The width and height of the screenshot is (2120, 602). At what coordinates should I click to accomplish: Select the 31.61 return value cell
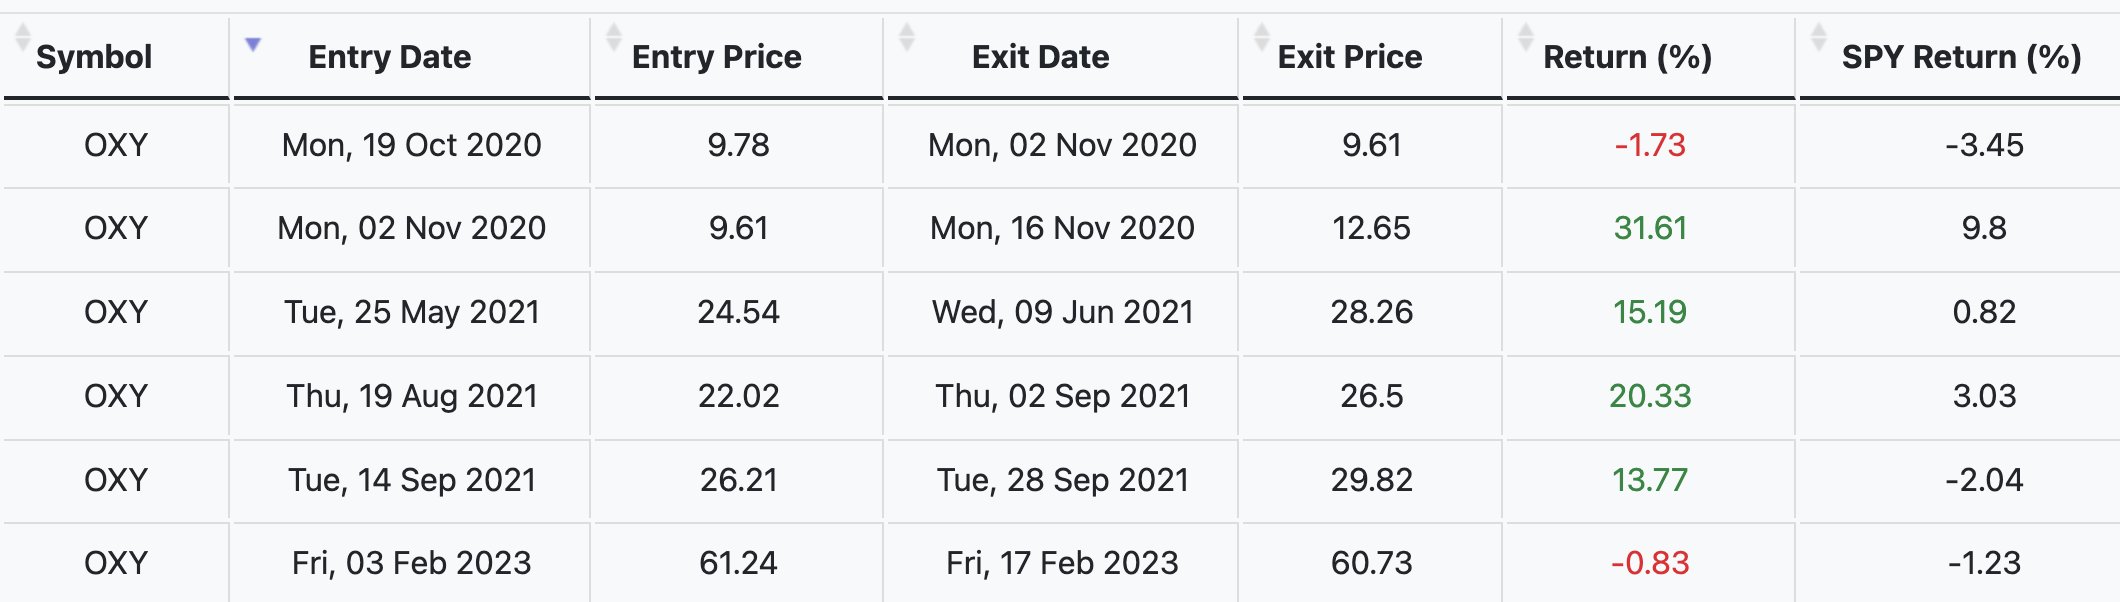[1650, 228]
